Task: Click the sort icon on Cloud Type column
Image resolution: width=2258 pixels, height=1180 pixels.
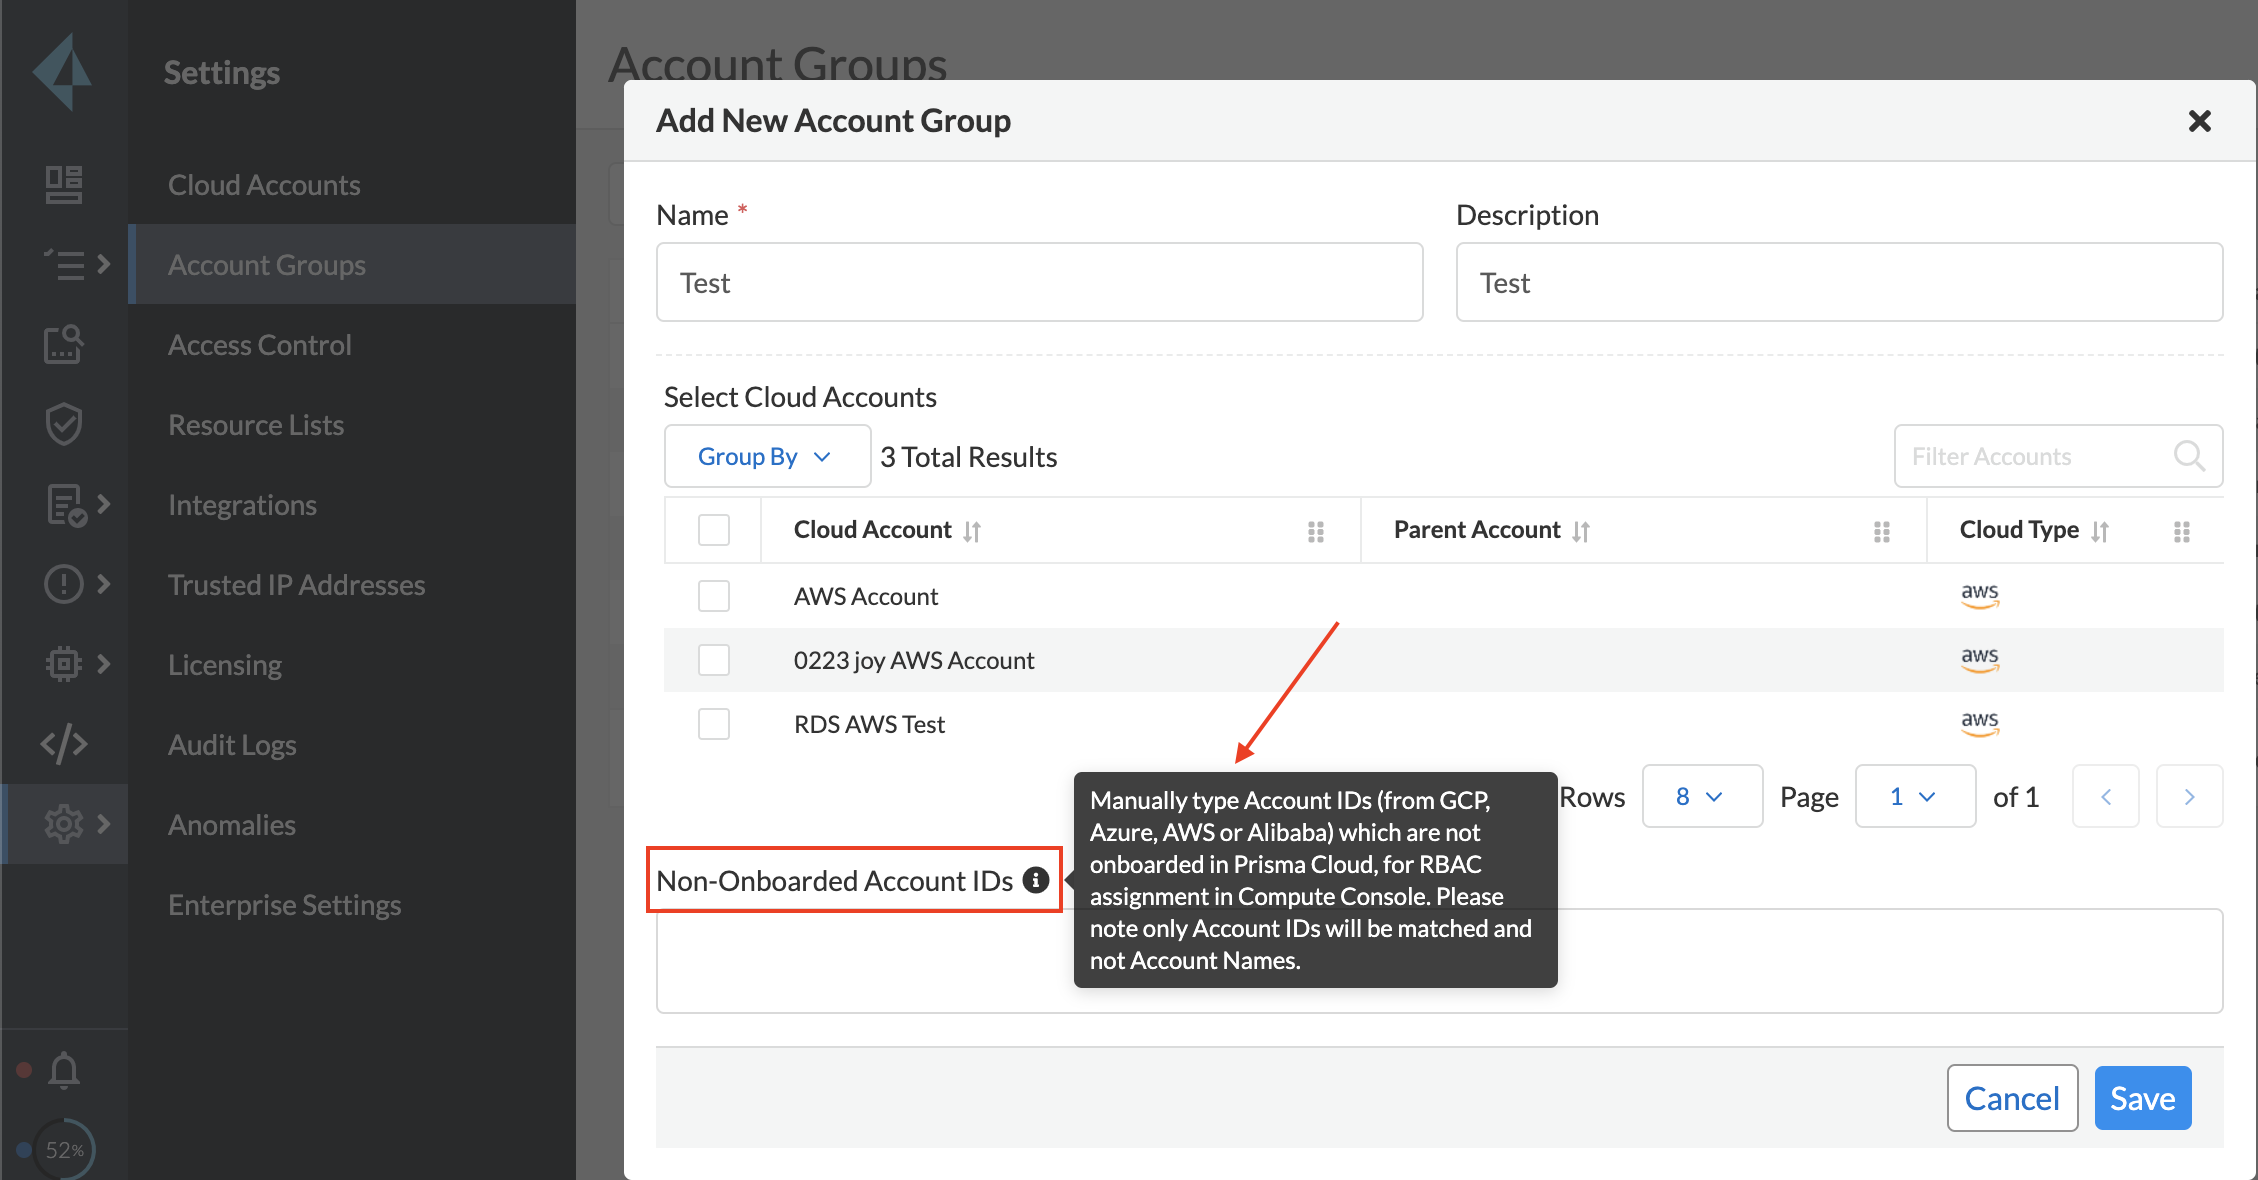Action: [2100, 531]
